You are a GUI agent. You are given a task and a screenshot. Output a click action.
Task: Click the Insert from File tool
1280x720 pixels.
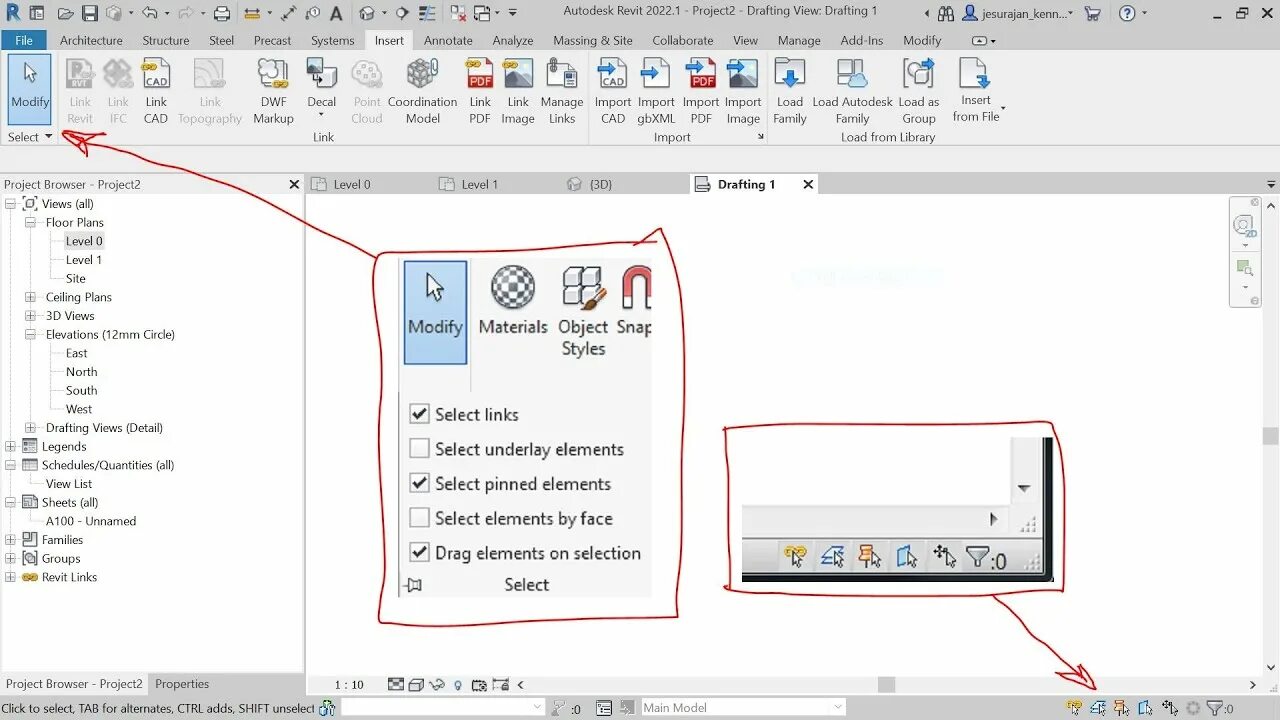coord(976,90)
